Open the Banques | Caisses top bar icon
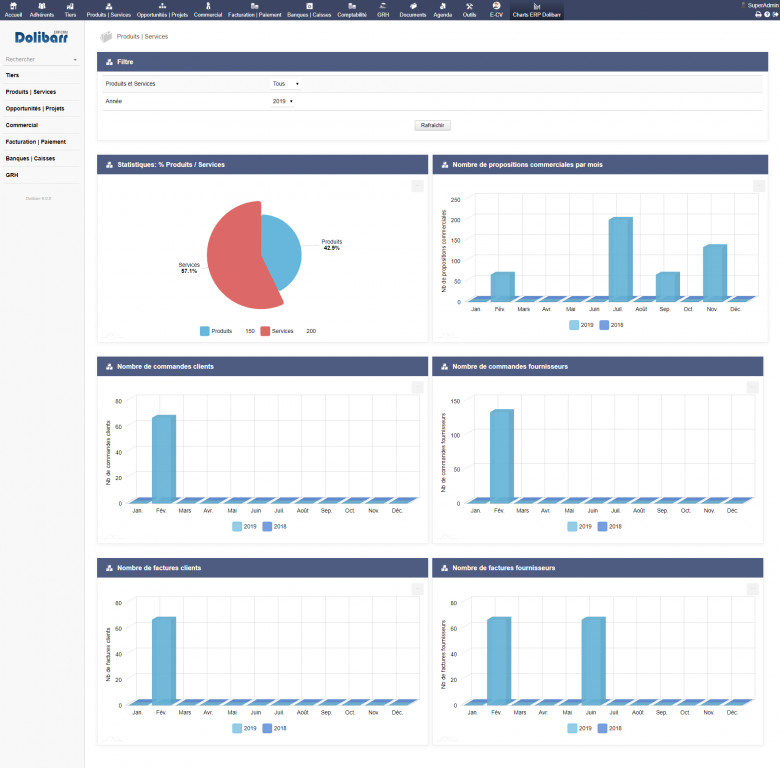Viewport: 780px width, 768px height. (309, 7)
